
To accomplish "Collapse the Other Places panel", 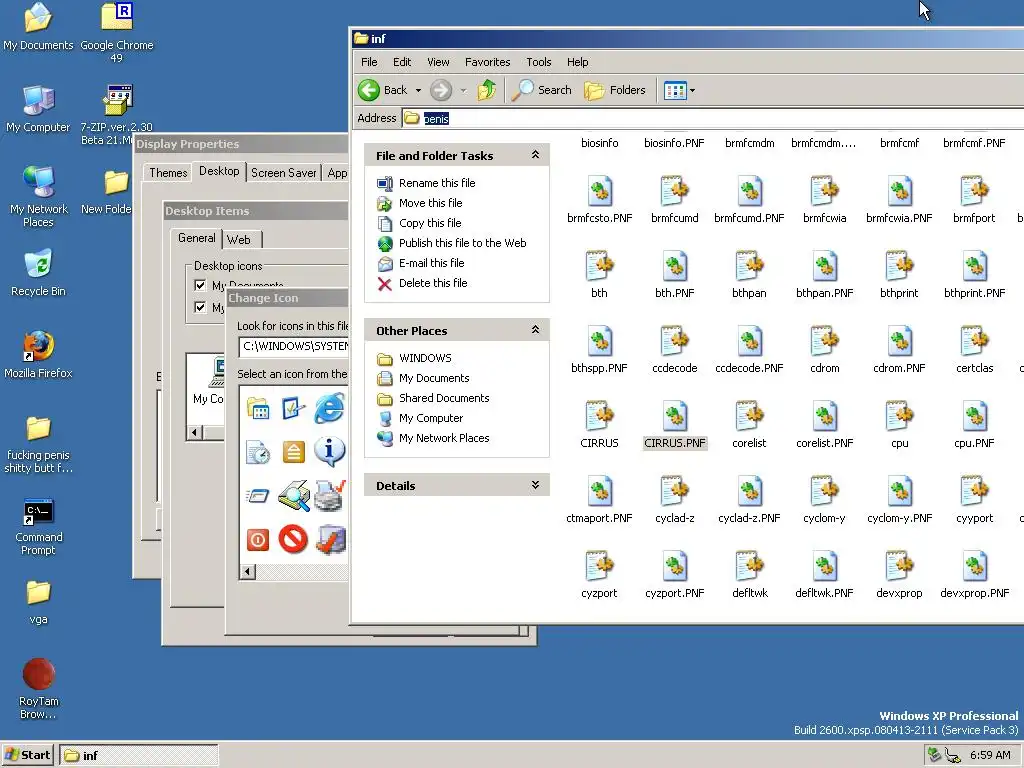I will (536, 330).
